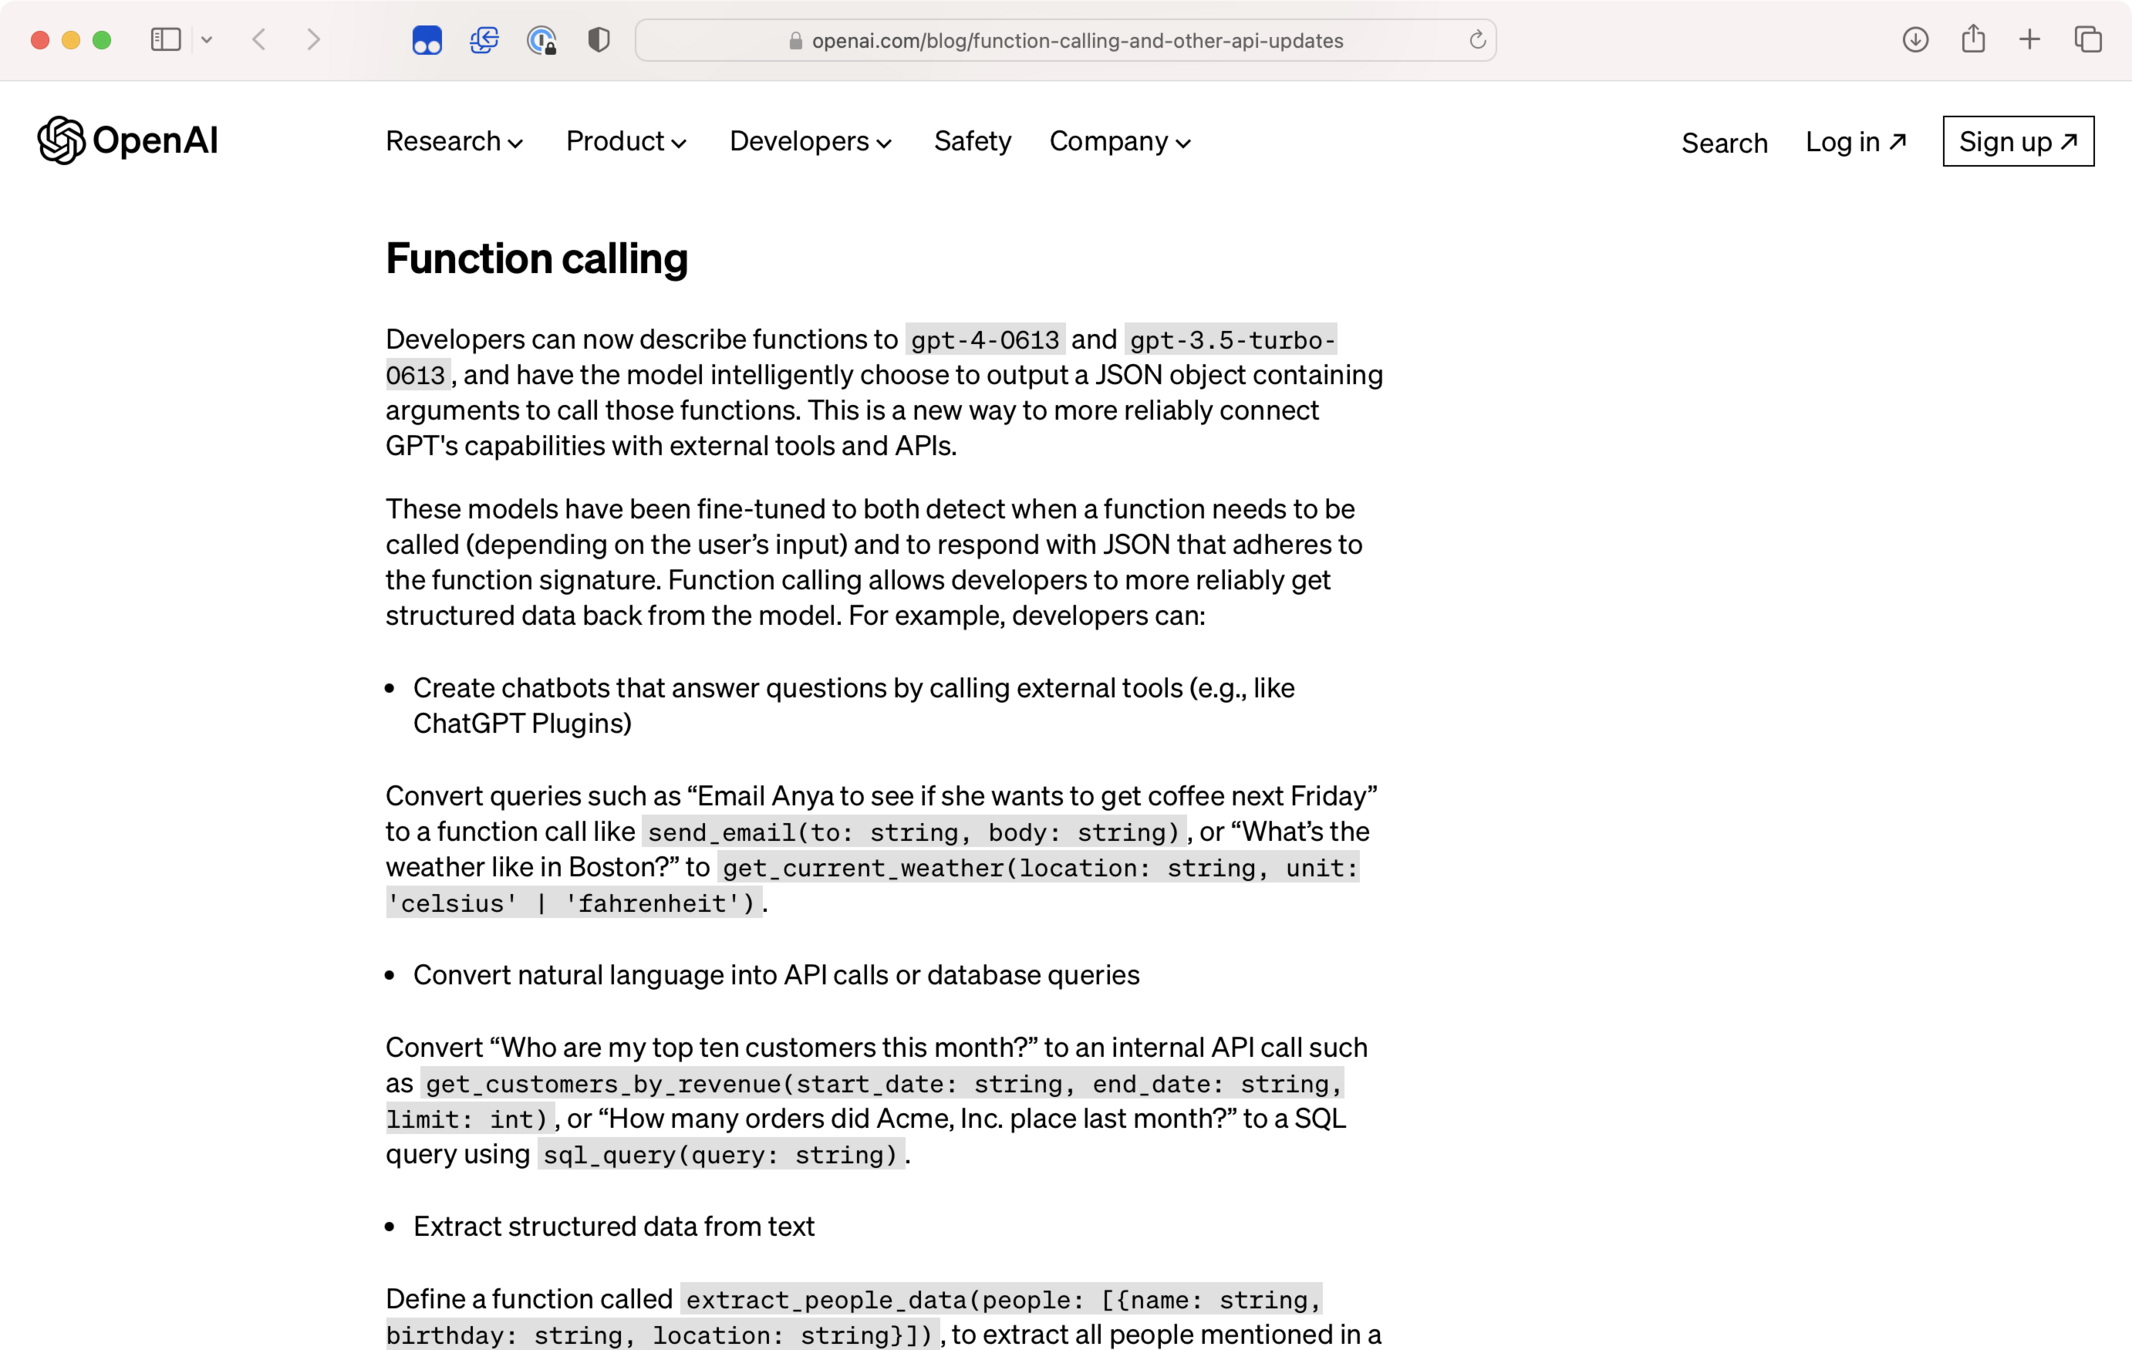The width and height of the screenshot is (2132, 1350).
Task: Show downloads with the download icon
Action: click(1915, 40)
